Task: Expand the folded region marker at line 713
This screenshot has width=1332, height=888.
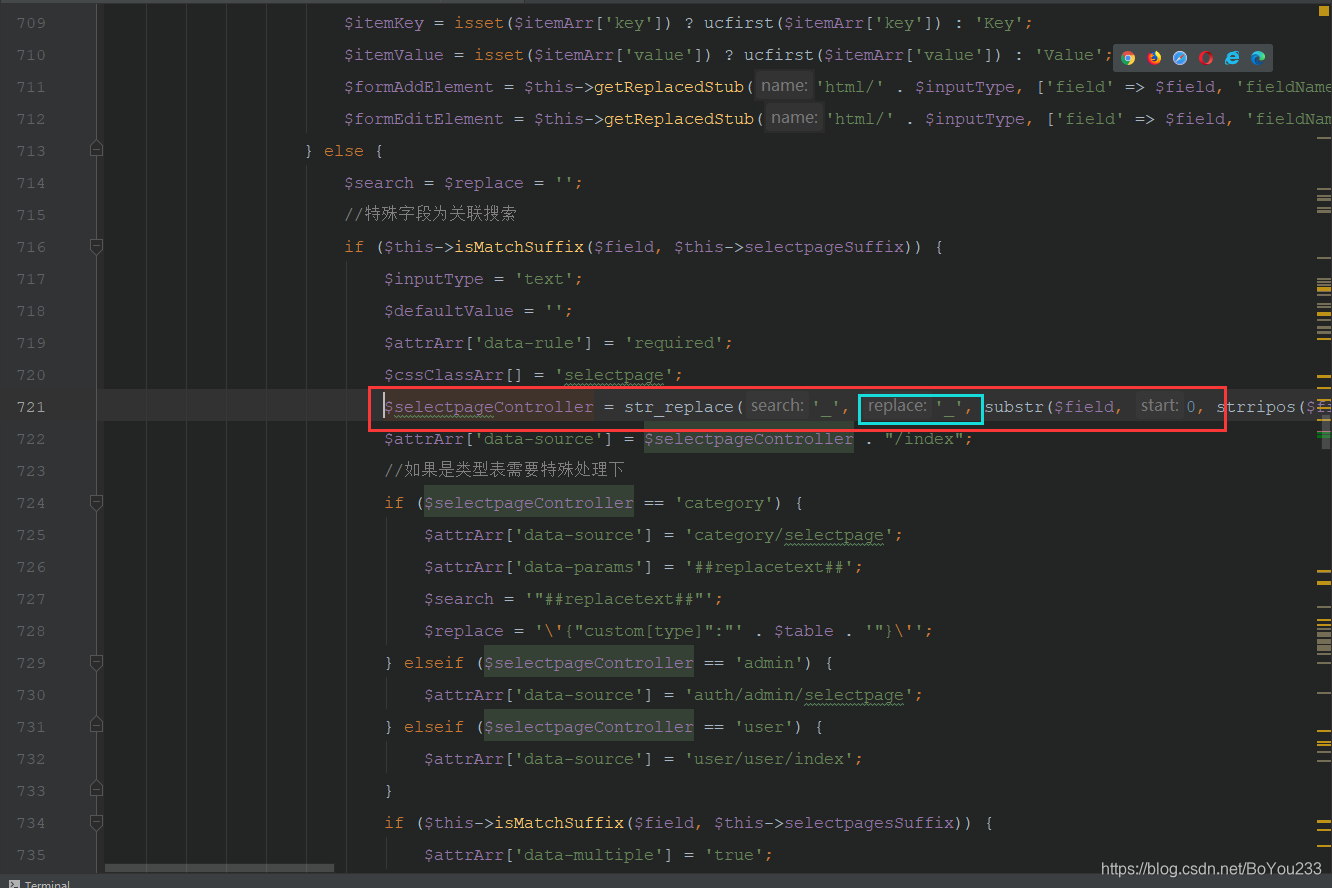Action: [96, 147]
